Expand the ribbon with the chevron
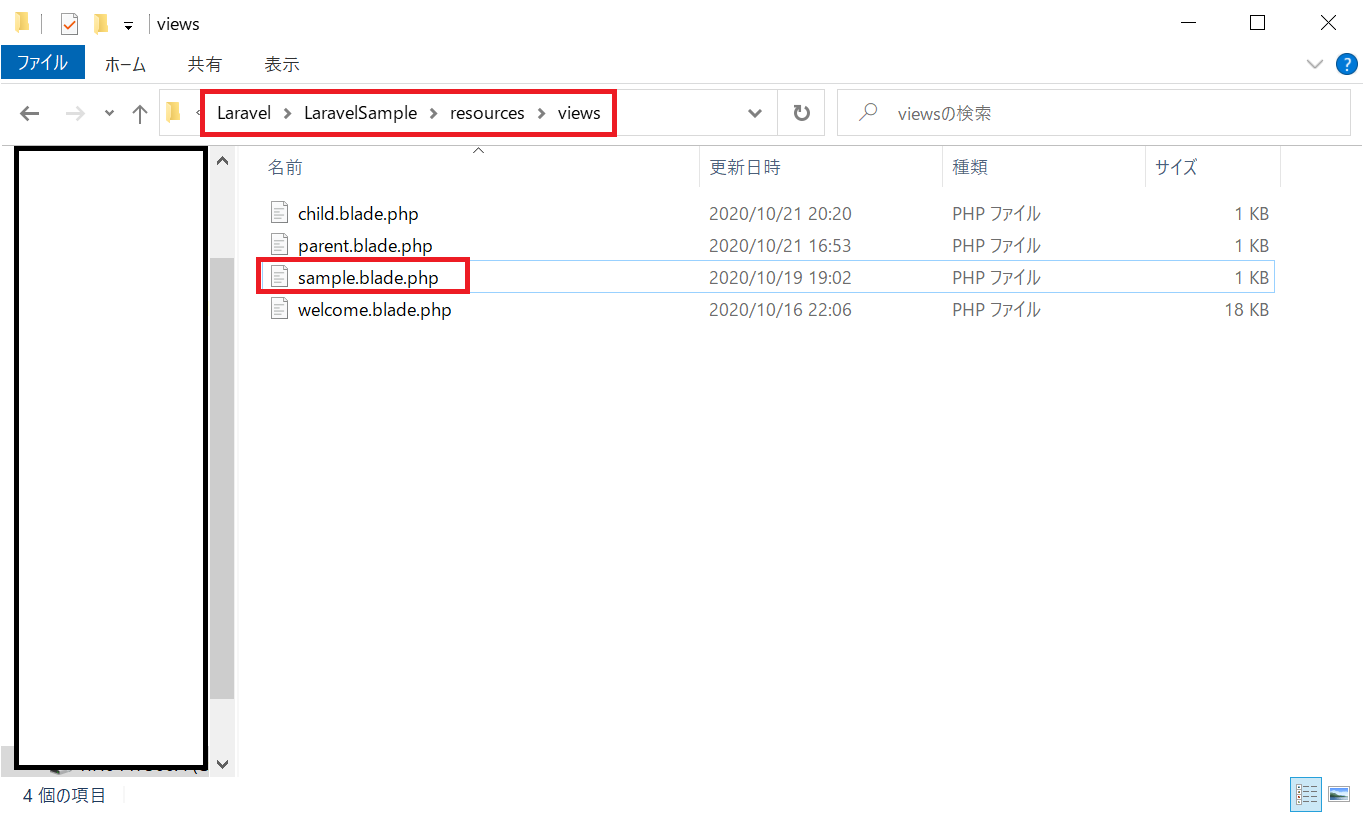This screenshot has width=1363, height=813. click(1315, 64)
